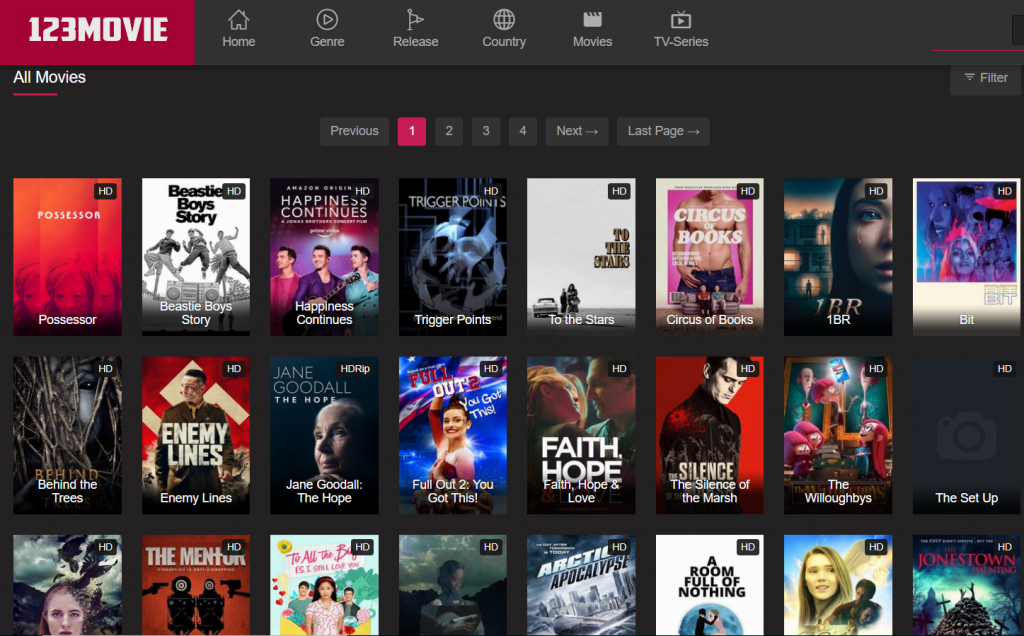Click the Country globe icon
Image resolution: width=1024 pixels, height=636 pixels.
pyautogui.click(x=504, y=20)
